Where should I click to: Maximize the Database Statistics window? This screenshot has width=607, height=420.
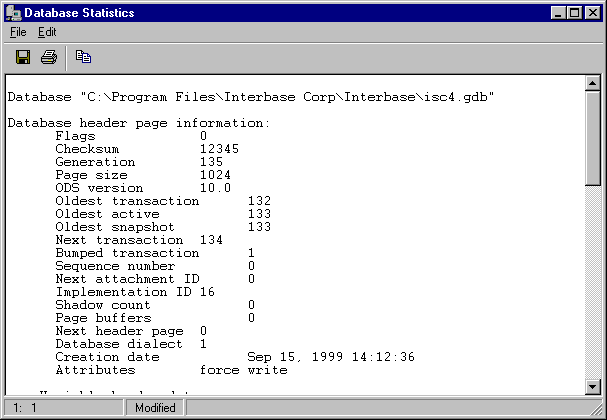[574, 13]
